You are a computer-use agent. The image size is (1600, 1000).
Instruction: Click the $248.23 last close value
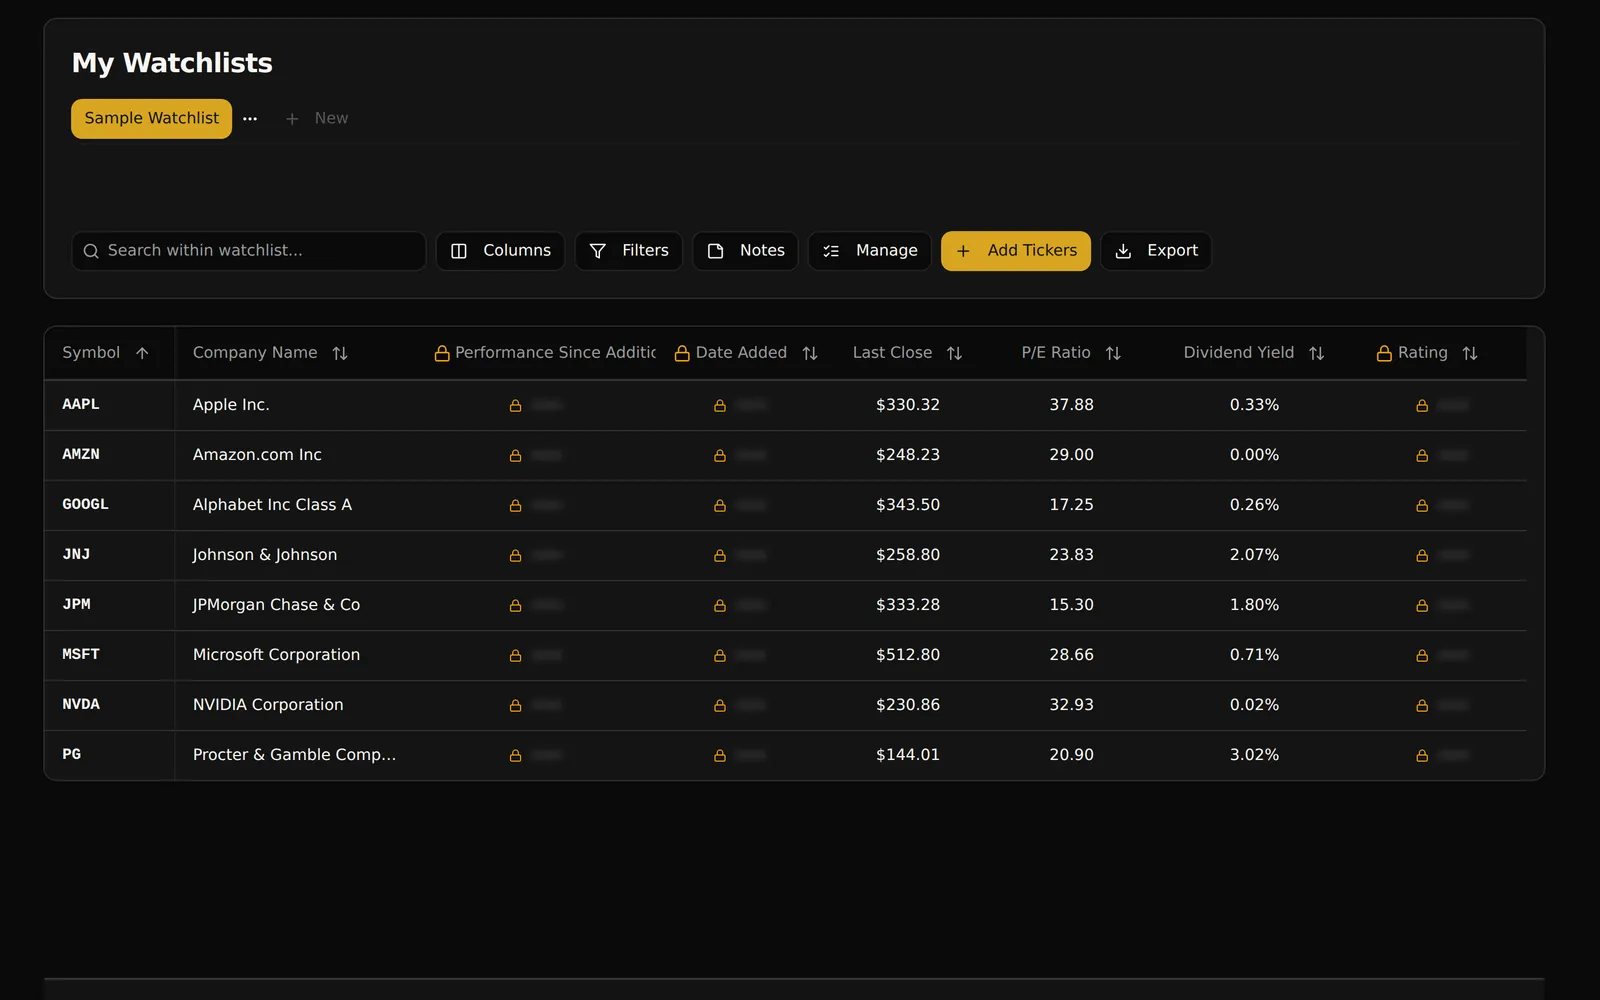click(x=908, y=455)
